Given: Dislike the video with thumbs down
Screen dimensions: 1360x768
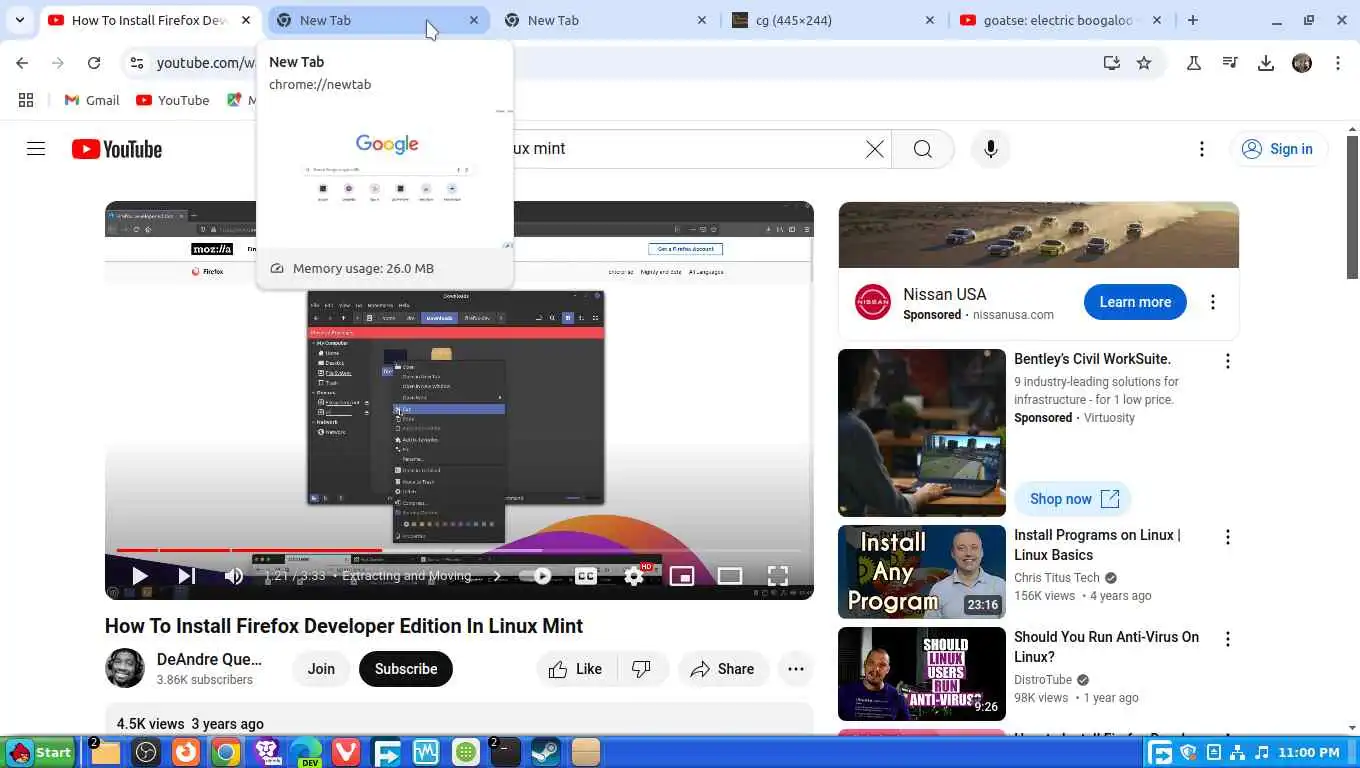Looking at the screenshot, I should coord(642,669).
